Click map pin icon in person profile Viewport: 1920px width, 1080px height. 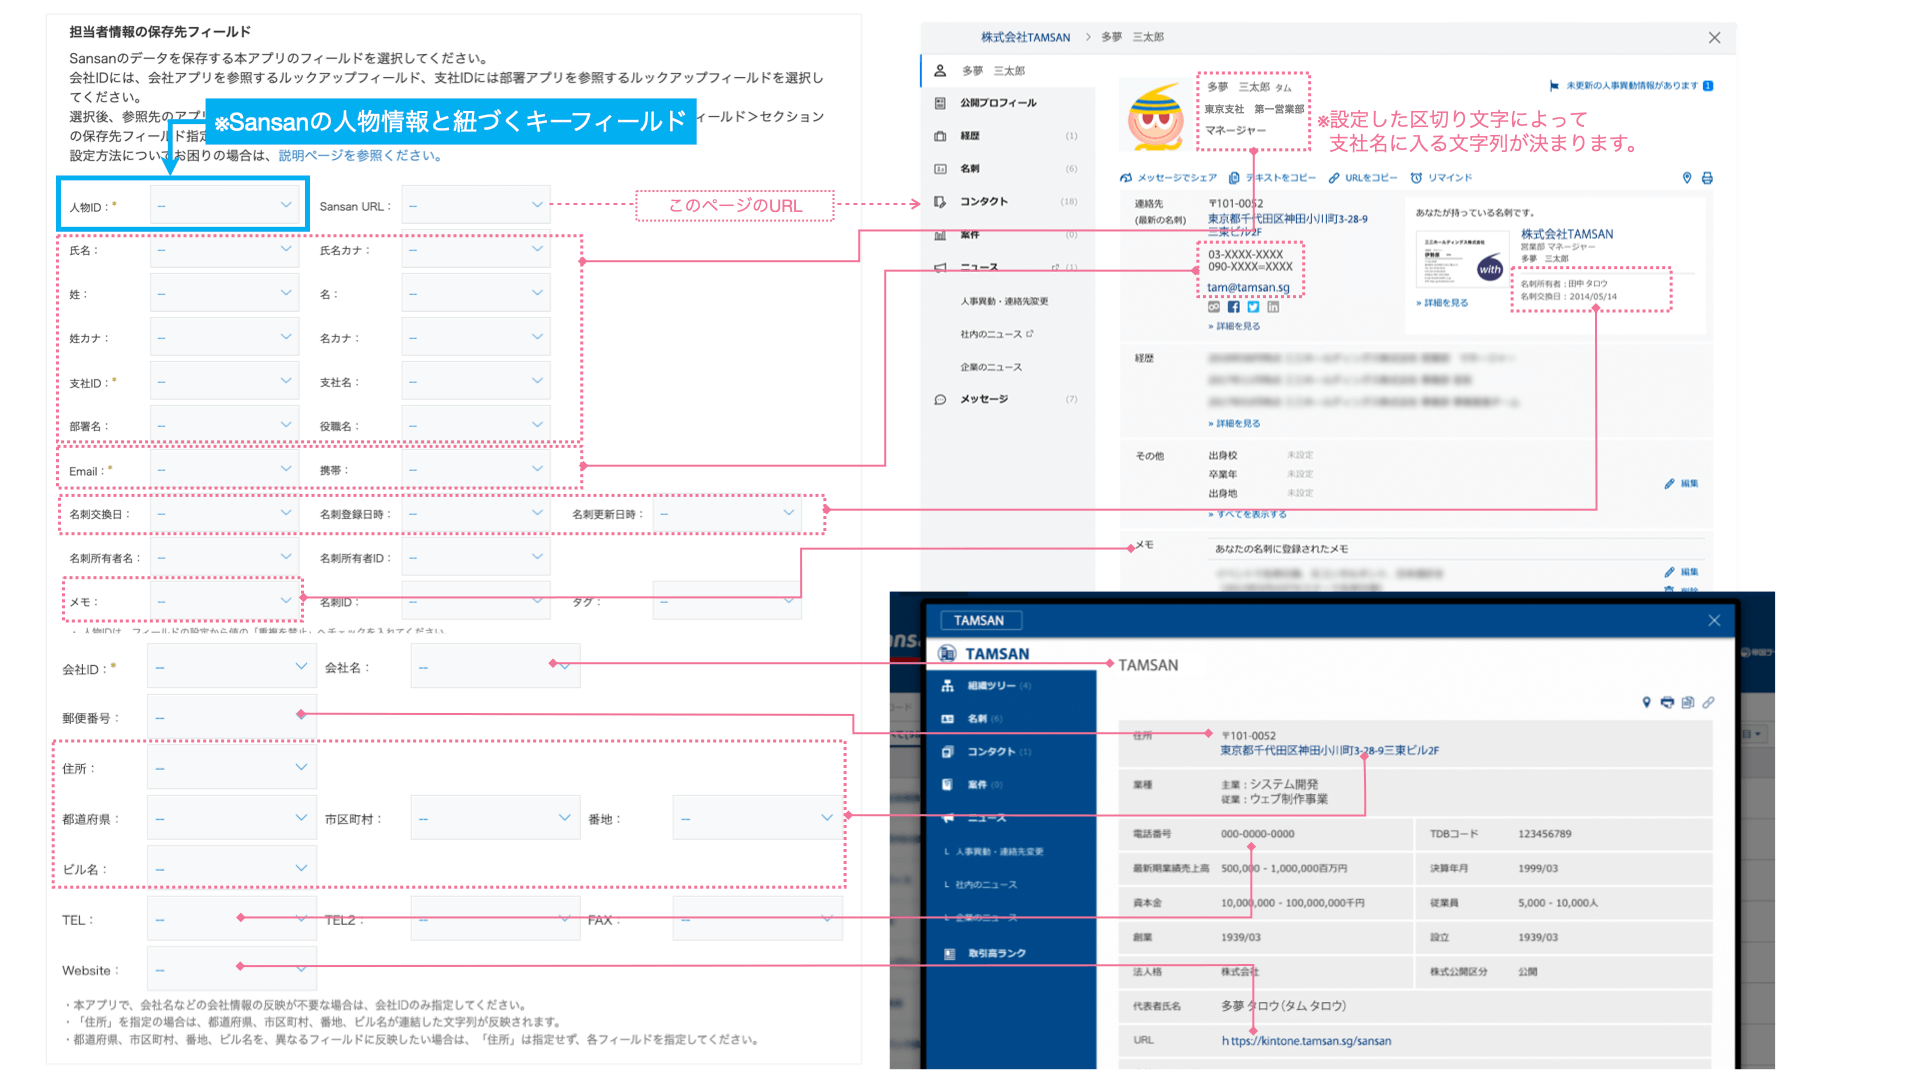[x=1687, y=178]
